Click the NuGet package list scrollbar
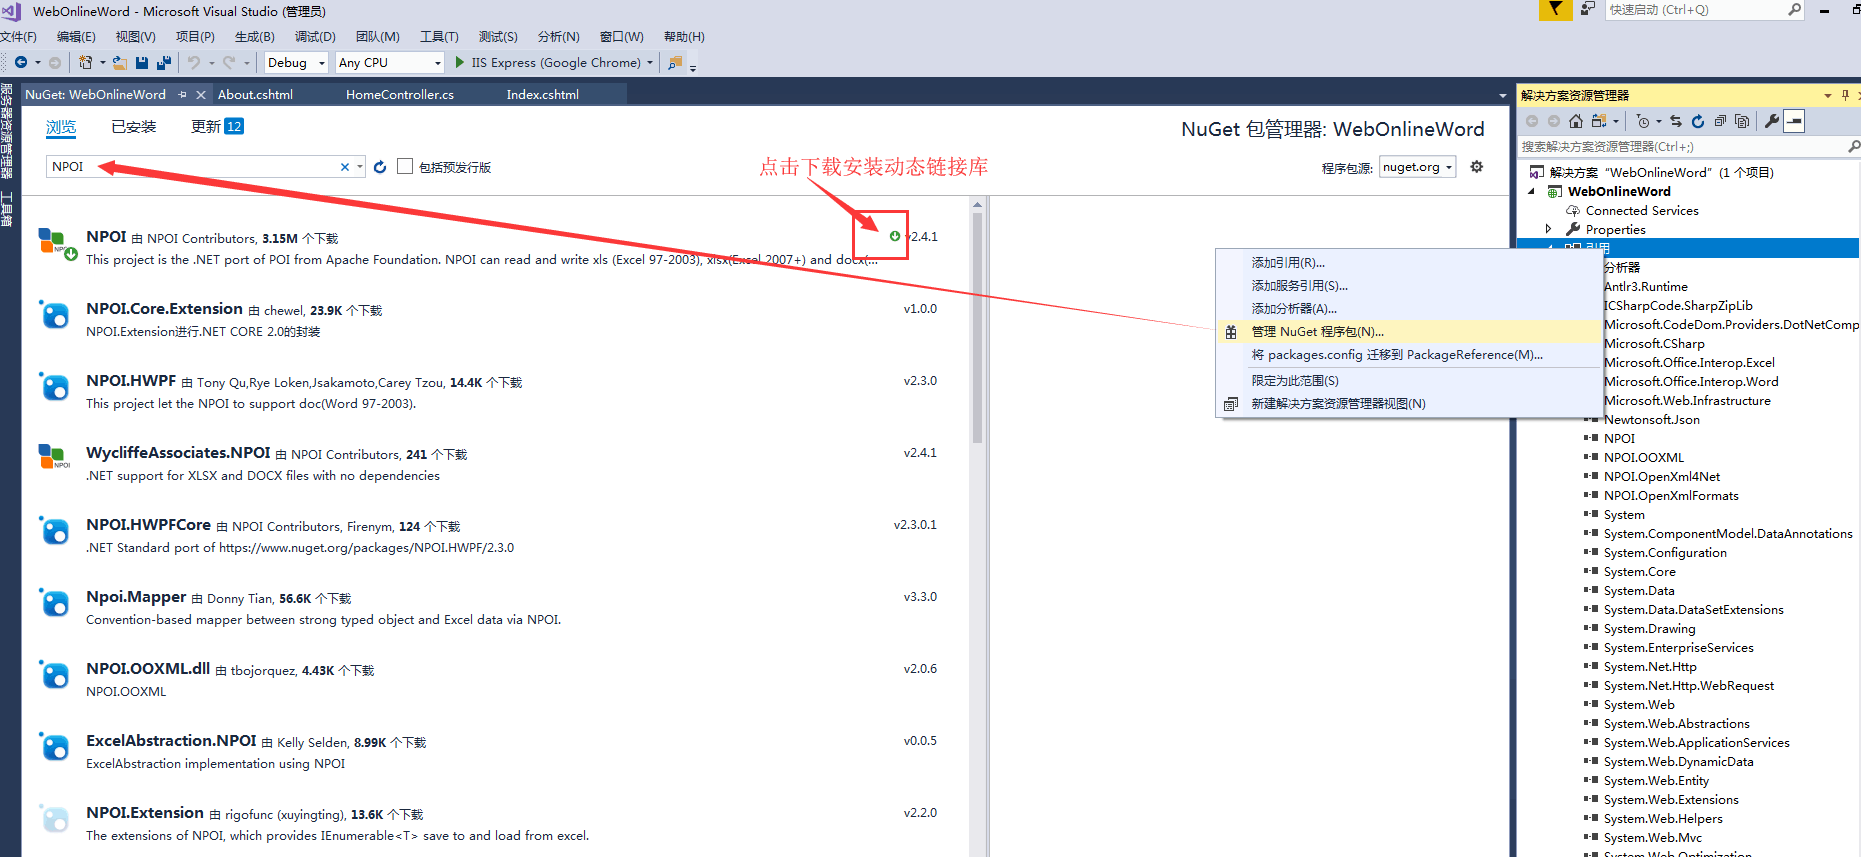The width and height of the screenshot is (1861, 857). point(977,328)
